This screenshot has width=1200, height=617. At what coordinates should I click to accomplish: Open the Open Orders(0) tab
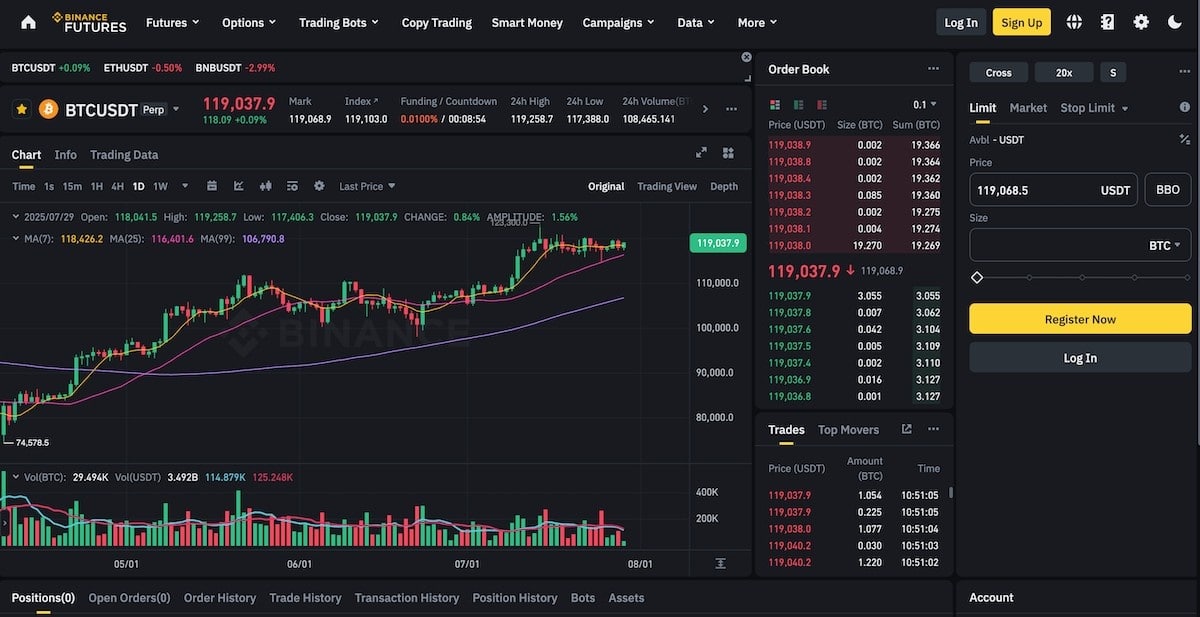pyautogui.click(x=129, y=597)
